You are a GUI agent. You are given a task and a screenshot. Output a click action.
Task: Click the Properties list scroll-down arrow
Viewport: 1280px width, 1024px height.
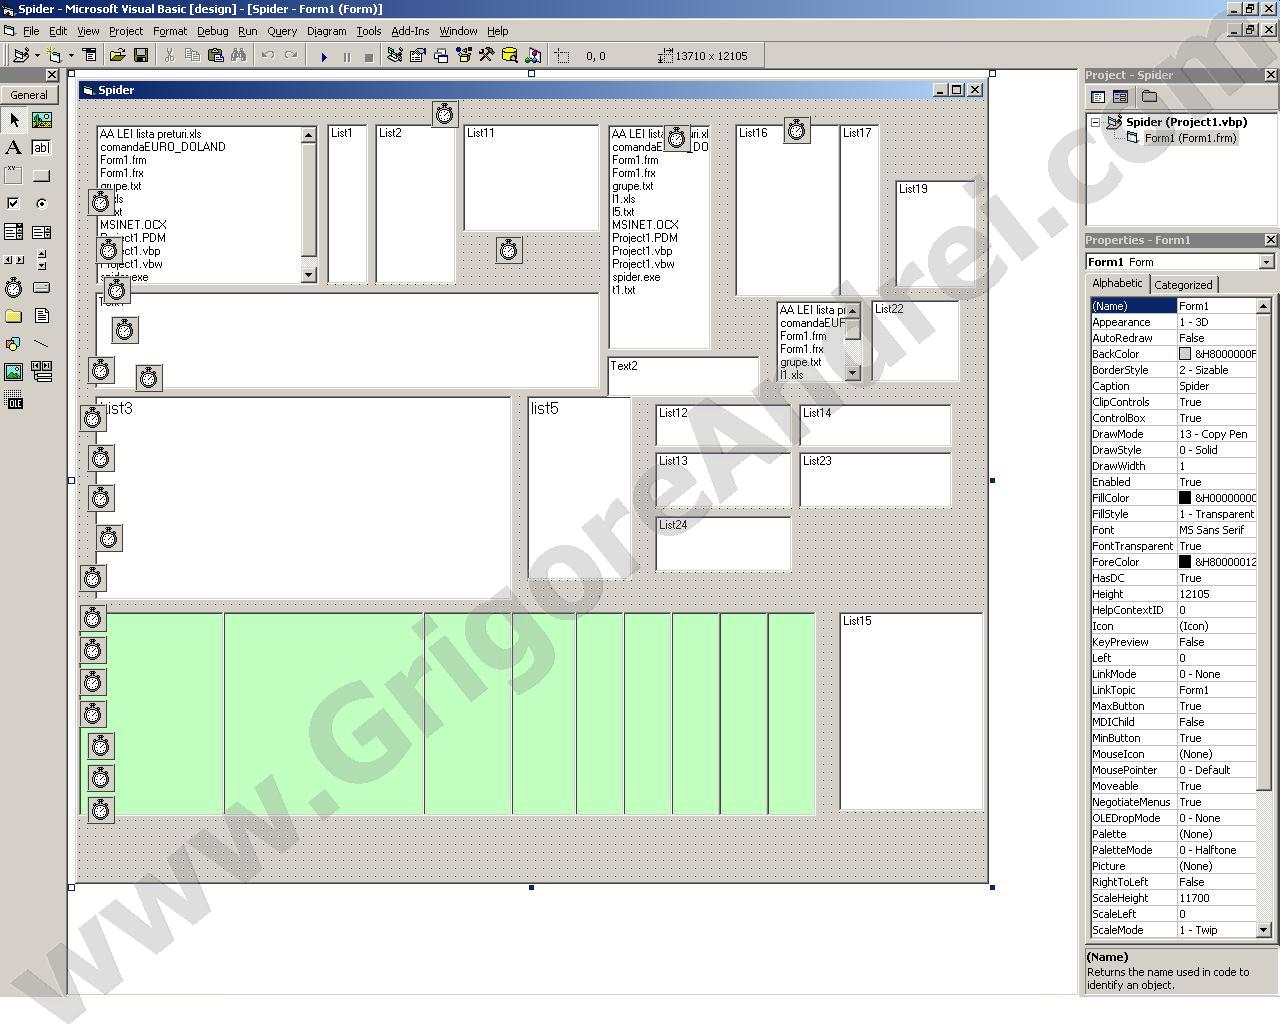(x=1264, y=930)
